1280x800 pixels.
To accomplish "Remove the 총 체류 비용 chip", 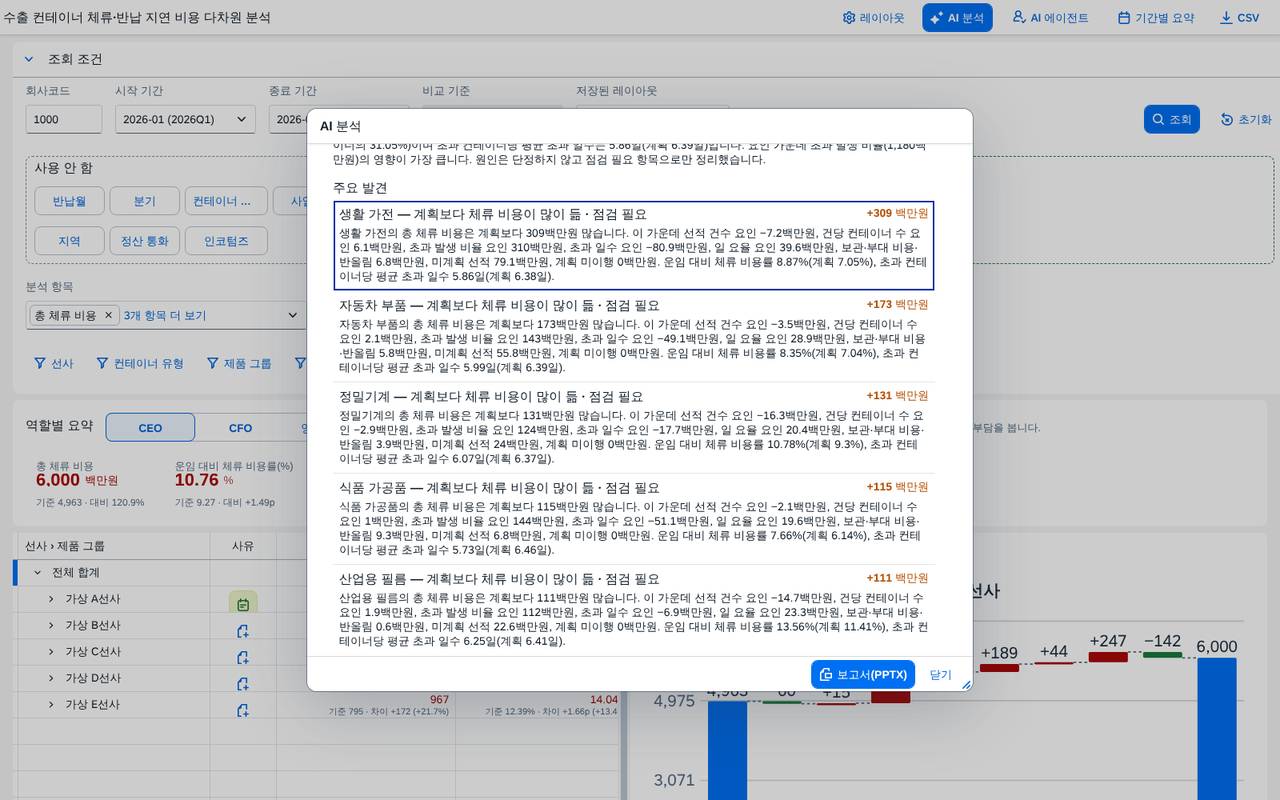I will pos(109,315).
